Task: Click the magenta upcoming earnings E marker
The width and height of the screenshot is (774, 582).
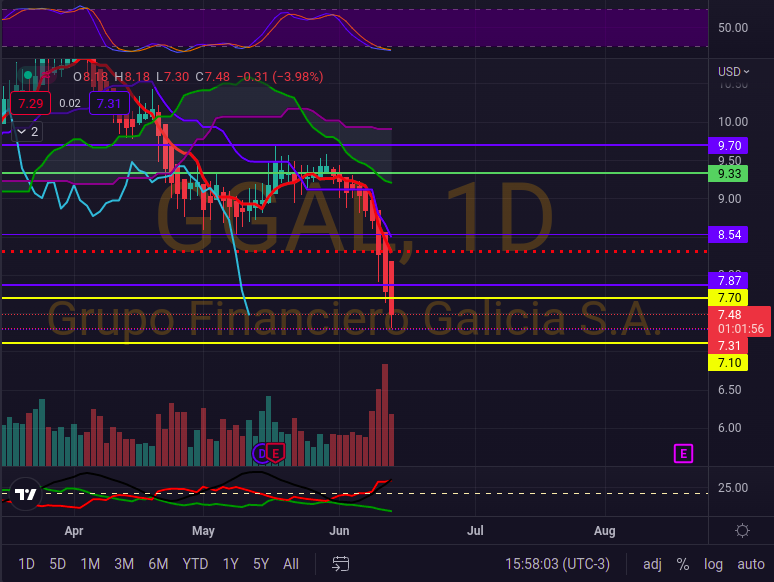Action: pyautogui.click(x=683, y=453)
